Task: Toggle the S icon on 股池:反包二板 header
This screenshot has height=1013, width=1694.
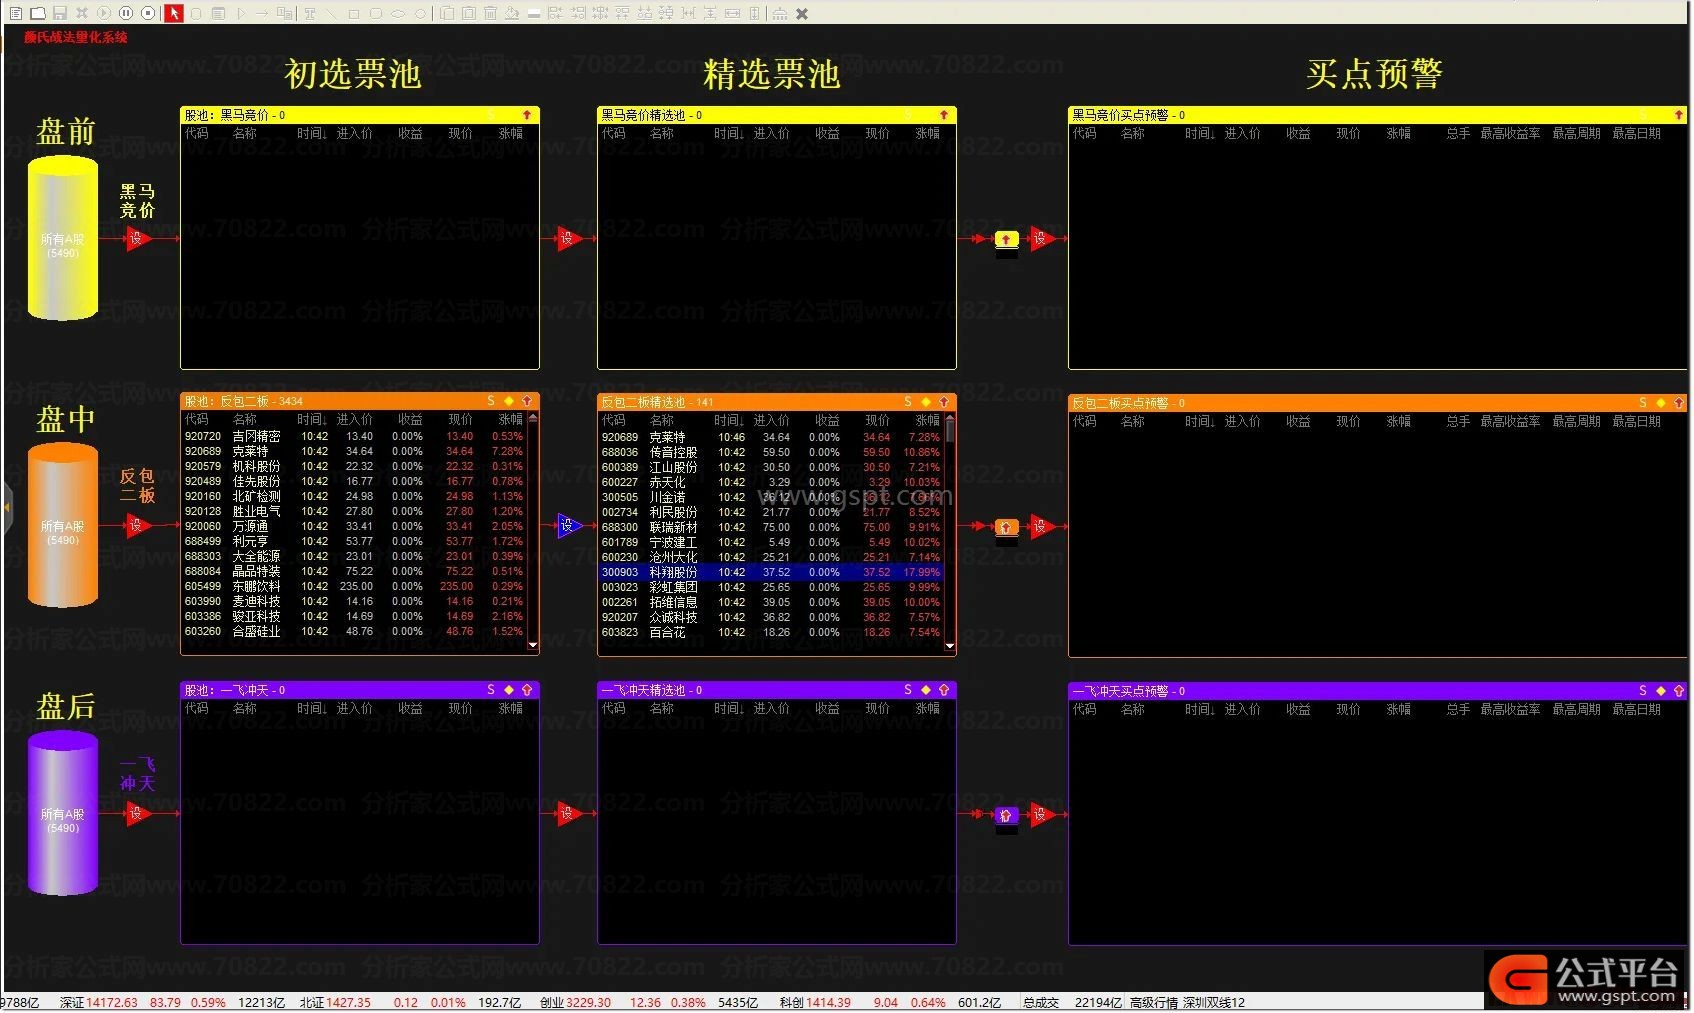Action: coord(491,401)
